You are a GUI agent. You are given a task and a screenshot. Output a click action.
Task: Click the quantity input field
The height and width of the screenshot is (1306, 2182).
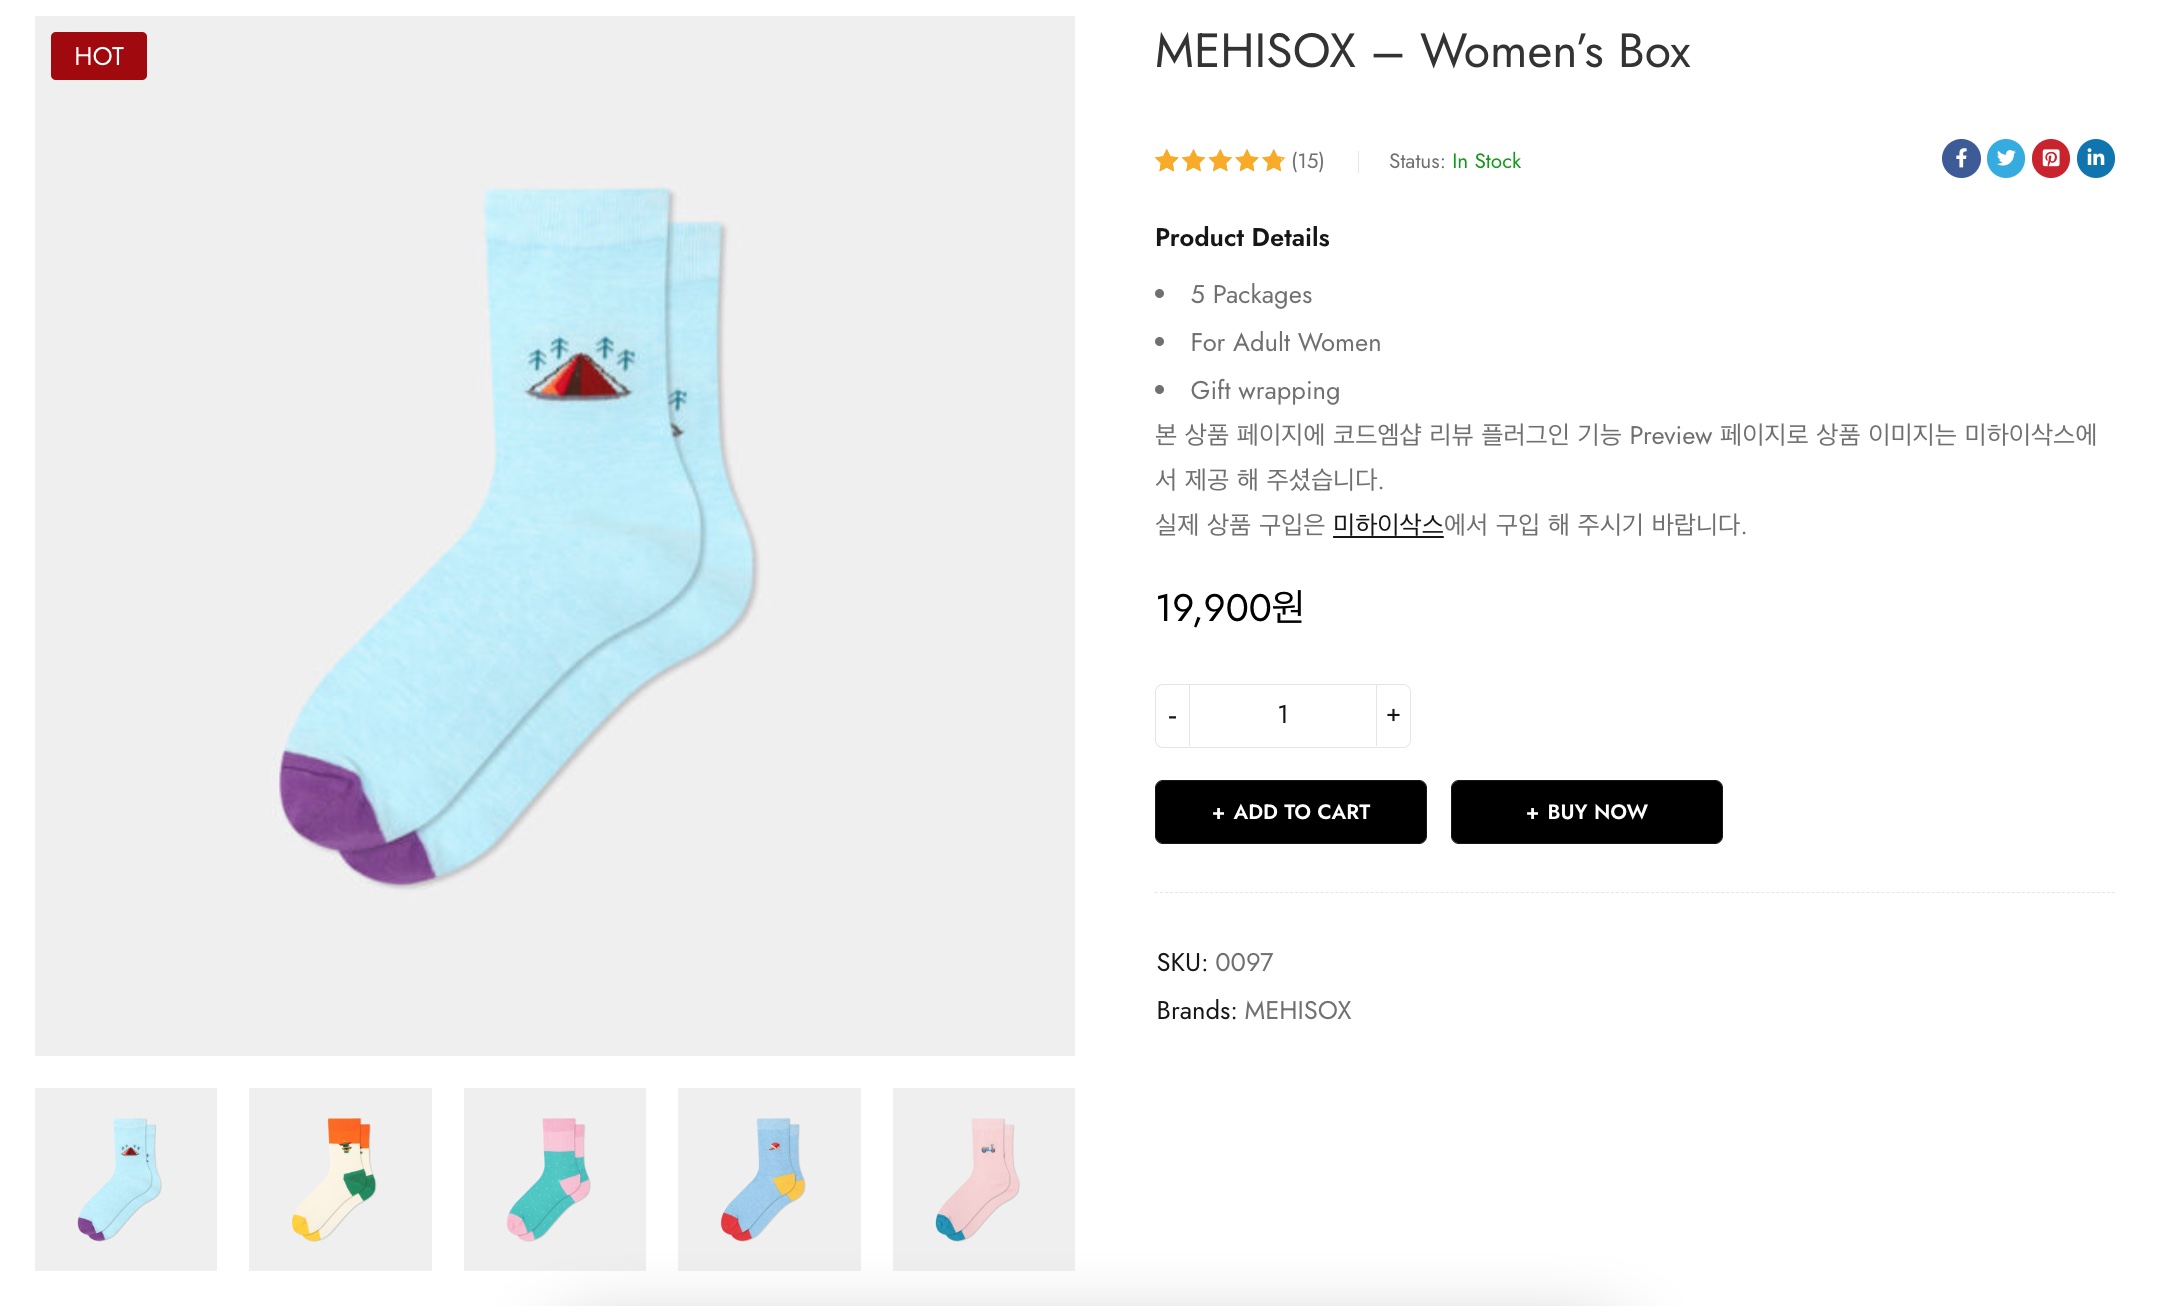tap(1282, 716)
